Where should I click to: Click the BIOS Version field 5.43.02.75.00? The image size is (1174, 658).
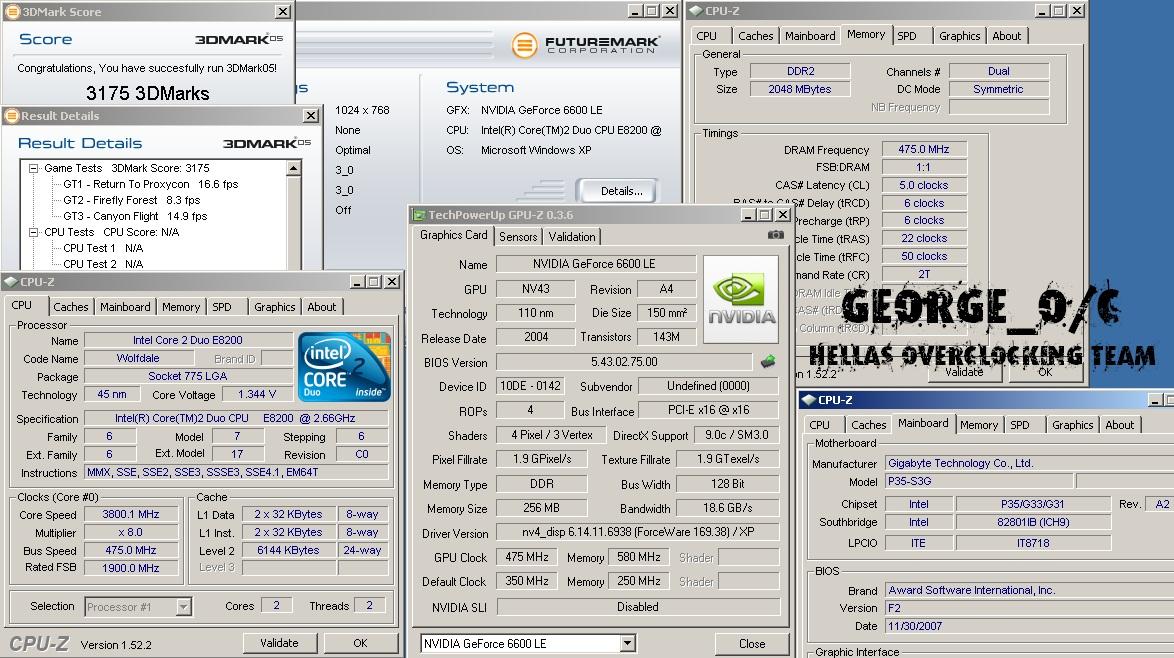click(x=624, y=362)
